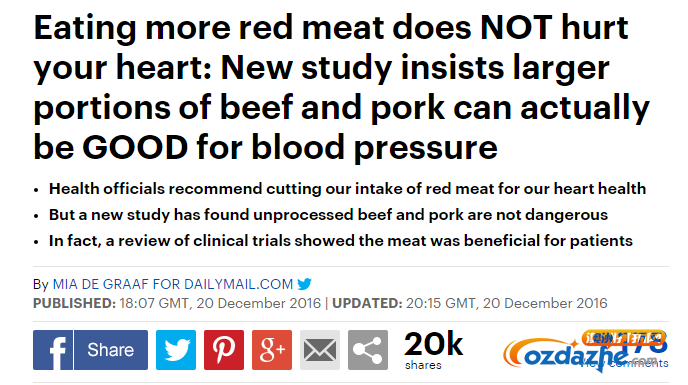Open the author's Twitter bird icon
688x385 pixels.
coord(304,284)
